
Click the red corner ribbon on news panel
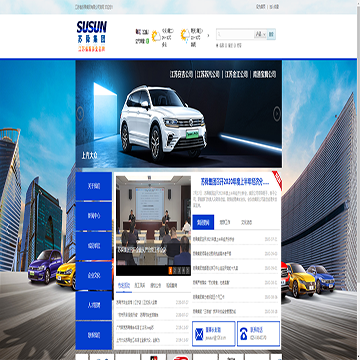click(277, 180)
